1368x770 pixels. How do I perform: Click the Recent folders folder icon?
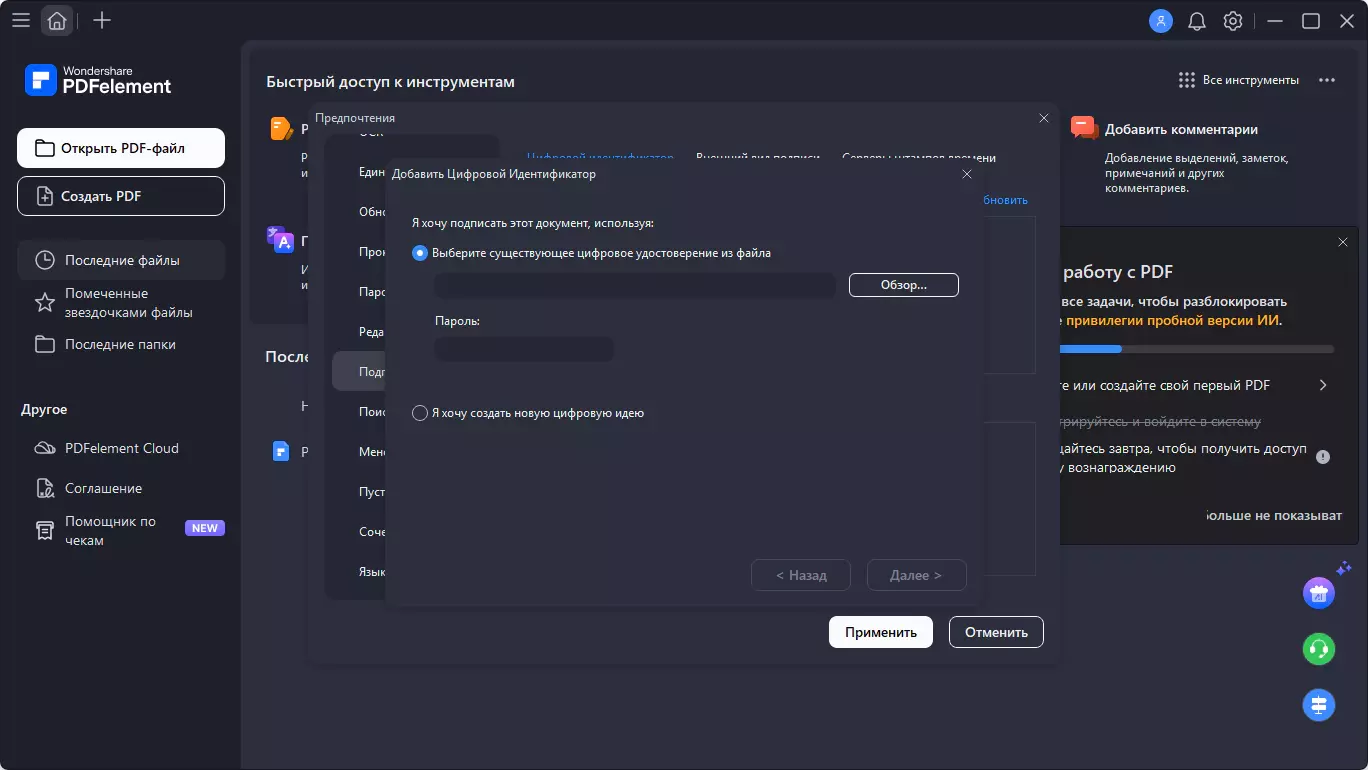click(45, 344)
